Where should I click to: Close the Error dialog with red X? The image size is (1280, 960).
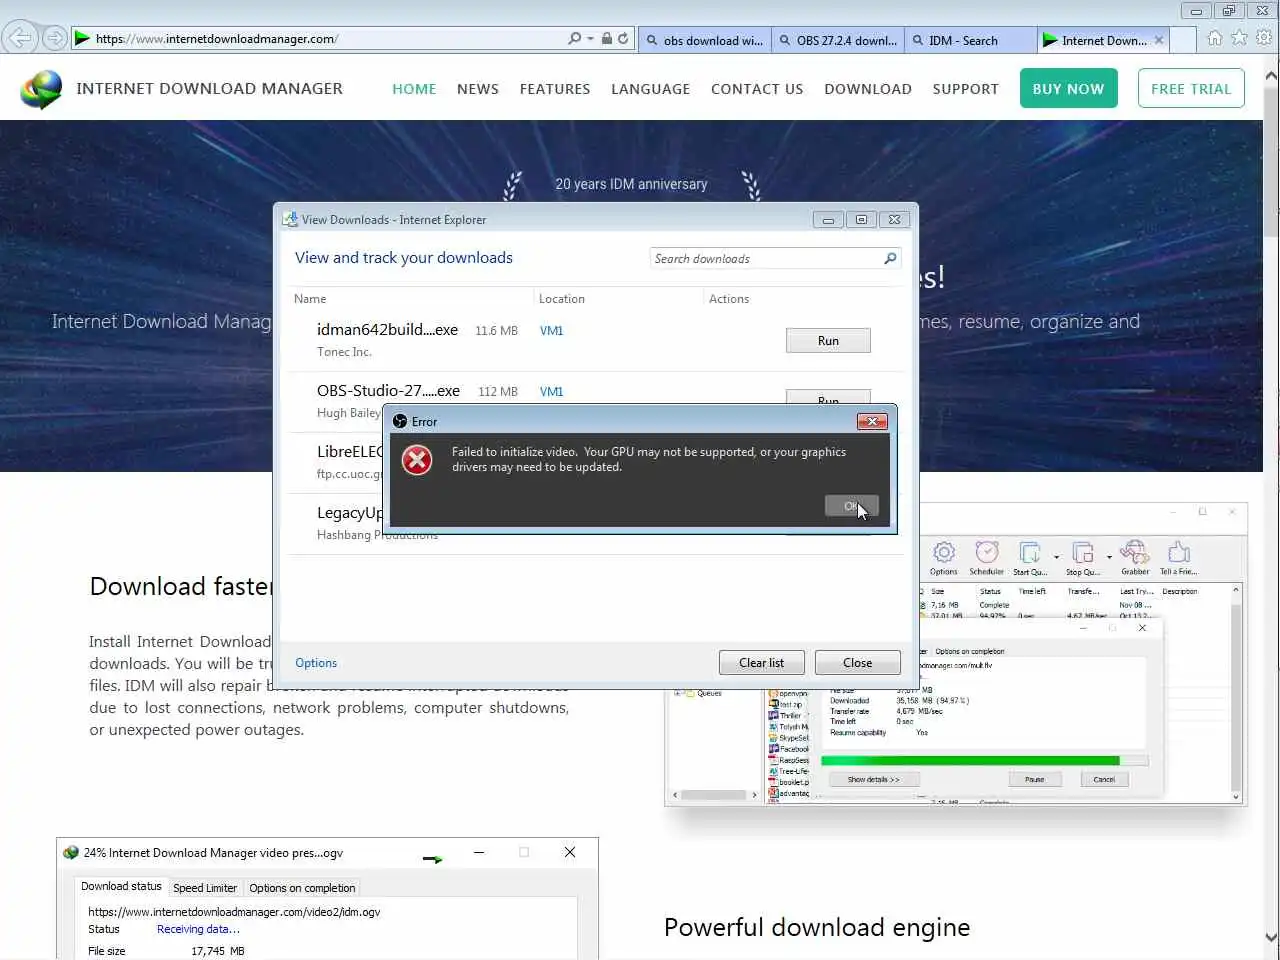click(872, 421)
